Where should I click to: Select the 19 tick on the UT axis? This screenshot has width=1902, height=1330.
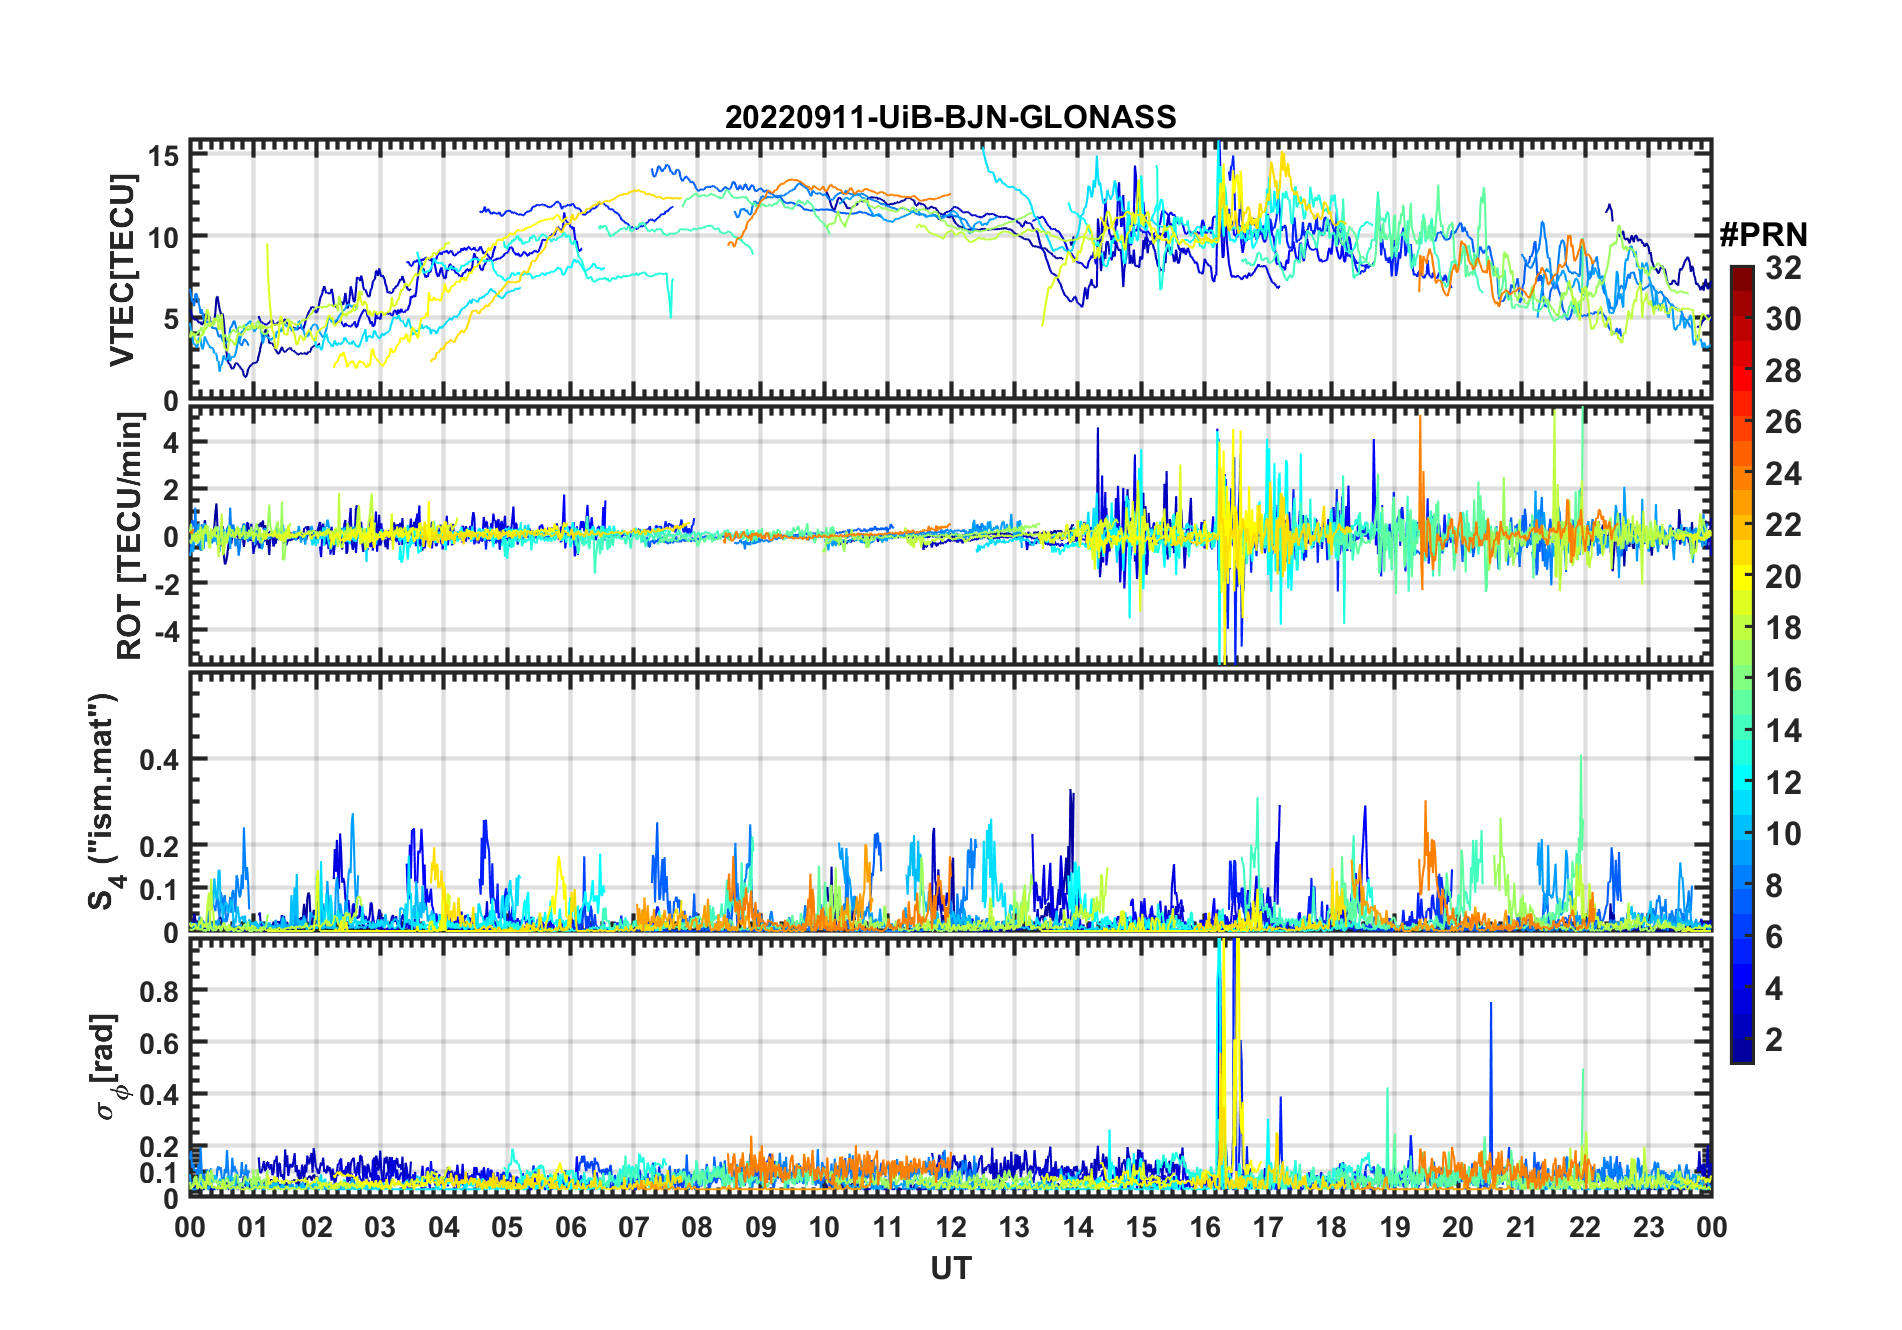(1394, 1227)
